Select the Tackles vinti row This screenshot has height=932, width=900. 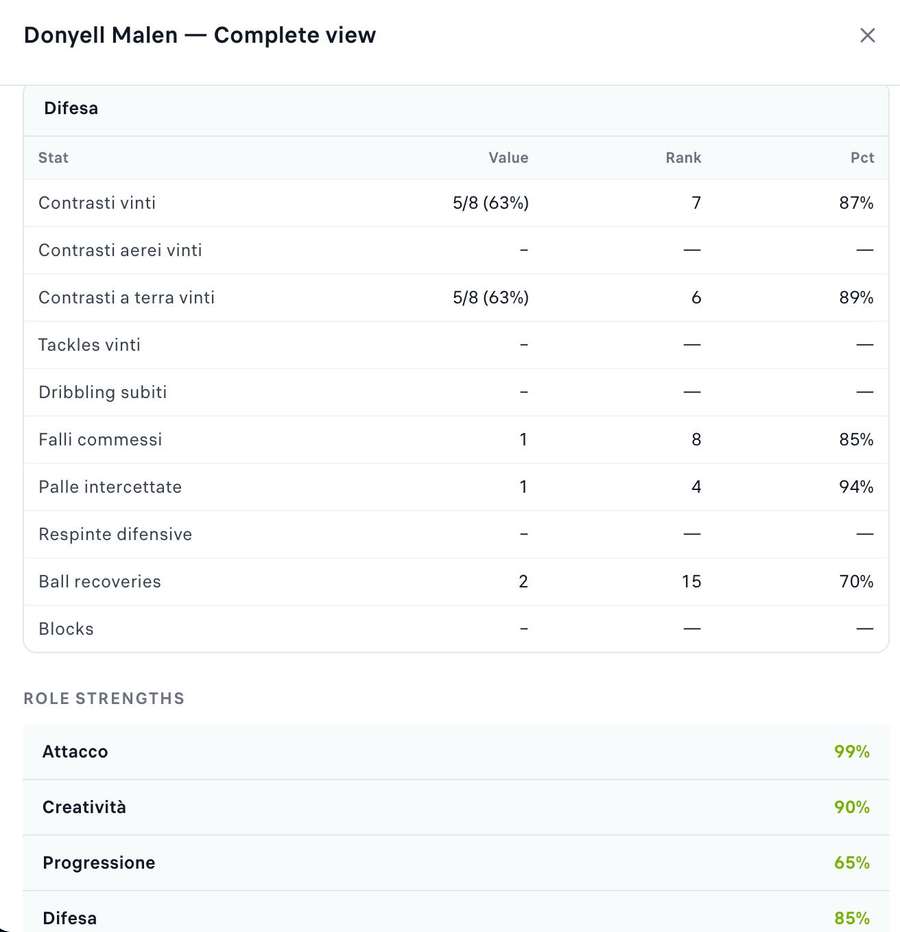(x=456, y=345)
